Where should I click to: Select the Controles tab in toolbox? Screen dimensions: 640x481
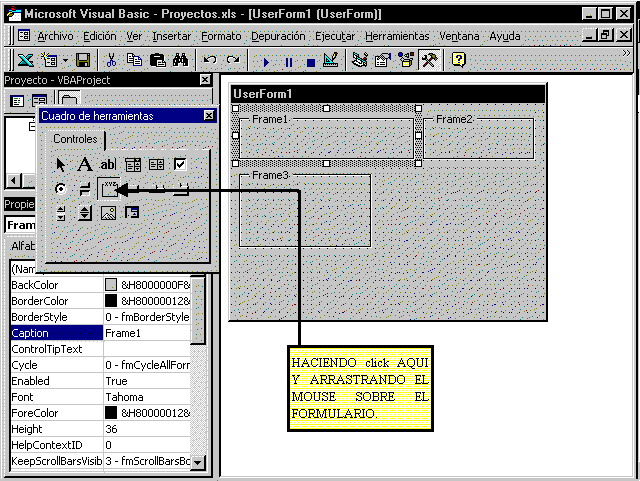(75, 139)
